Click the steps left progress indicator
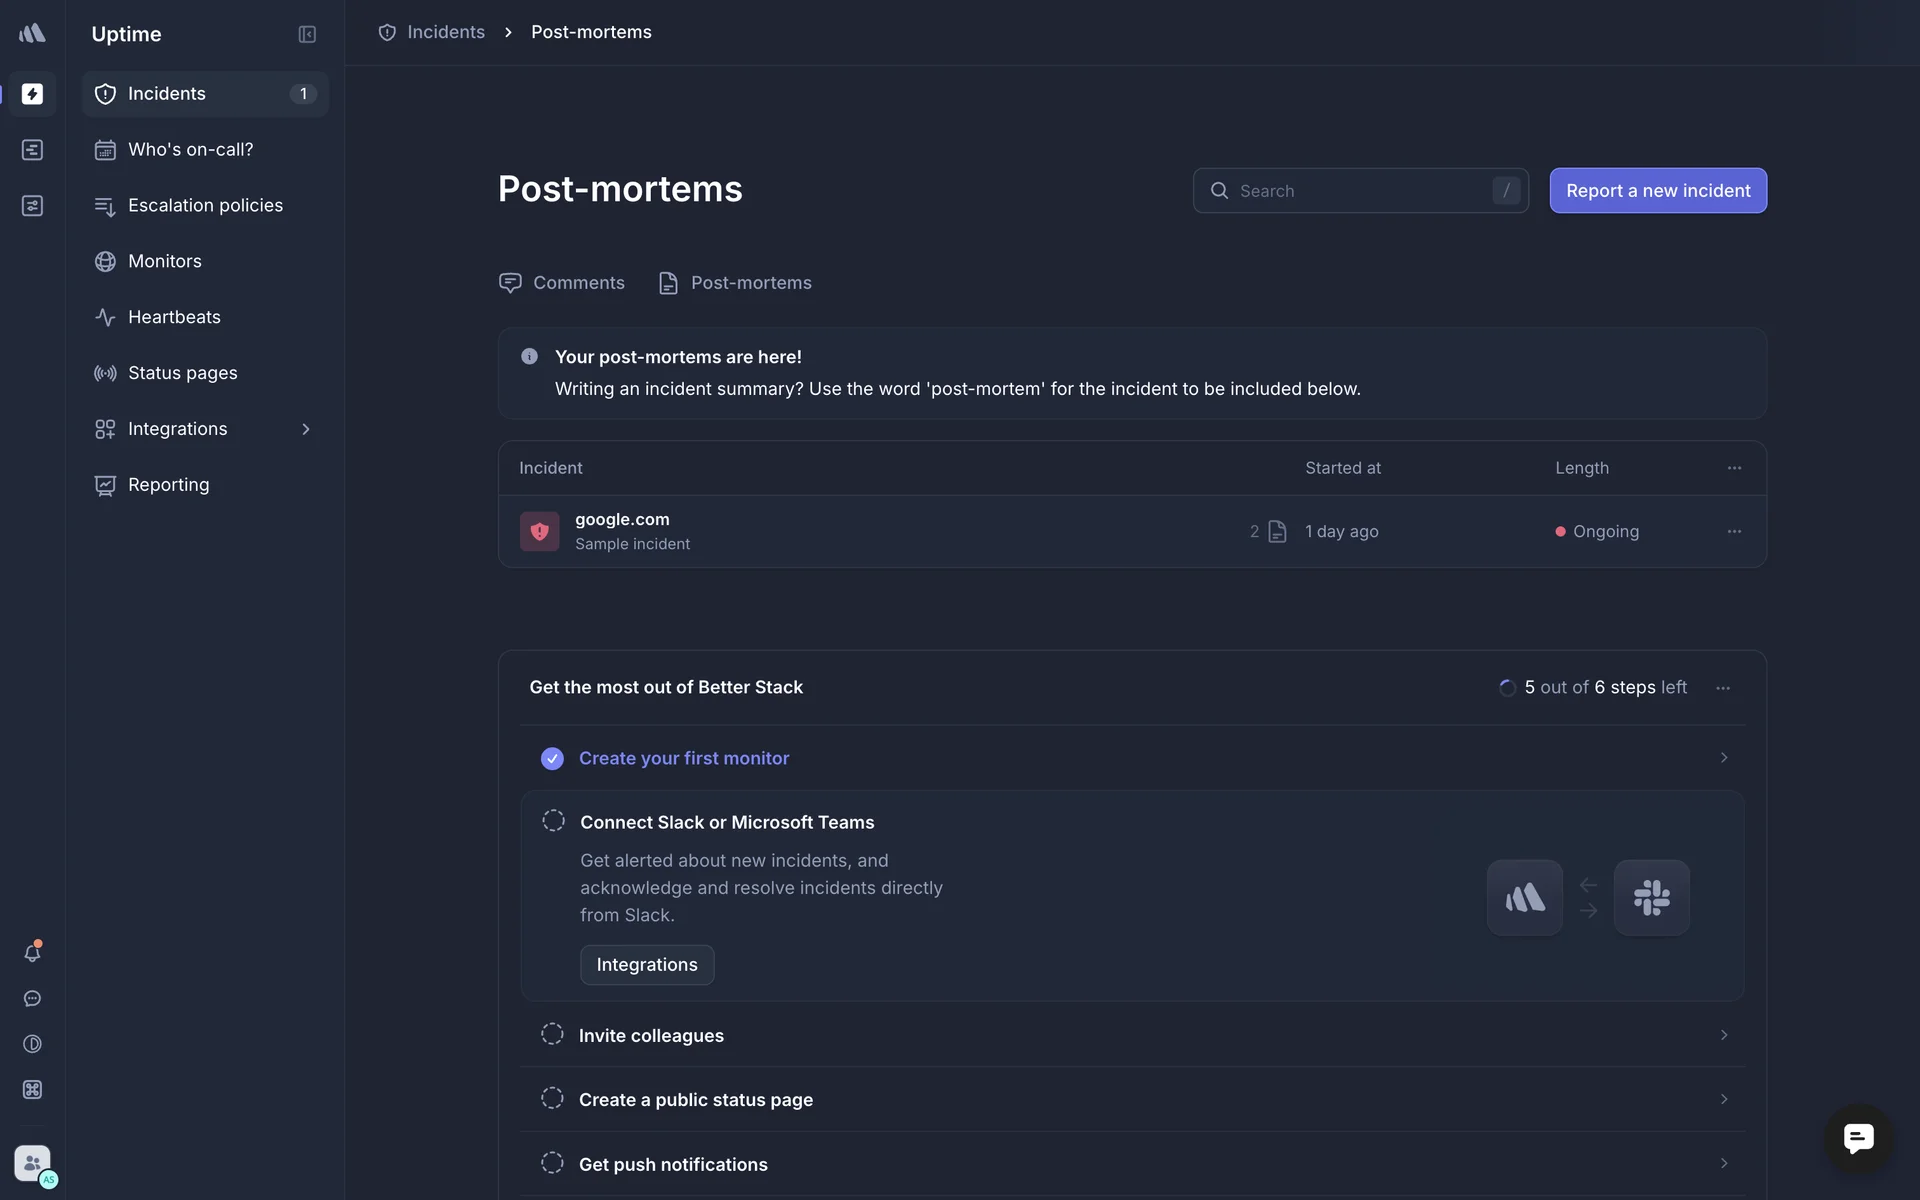 1592,687
